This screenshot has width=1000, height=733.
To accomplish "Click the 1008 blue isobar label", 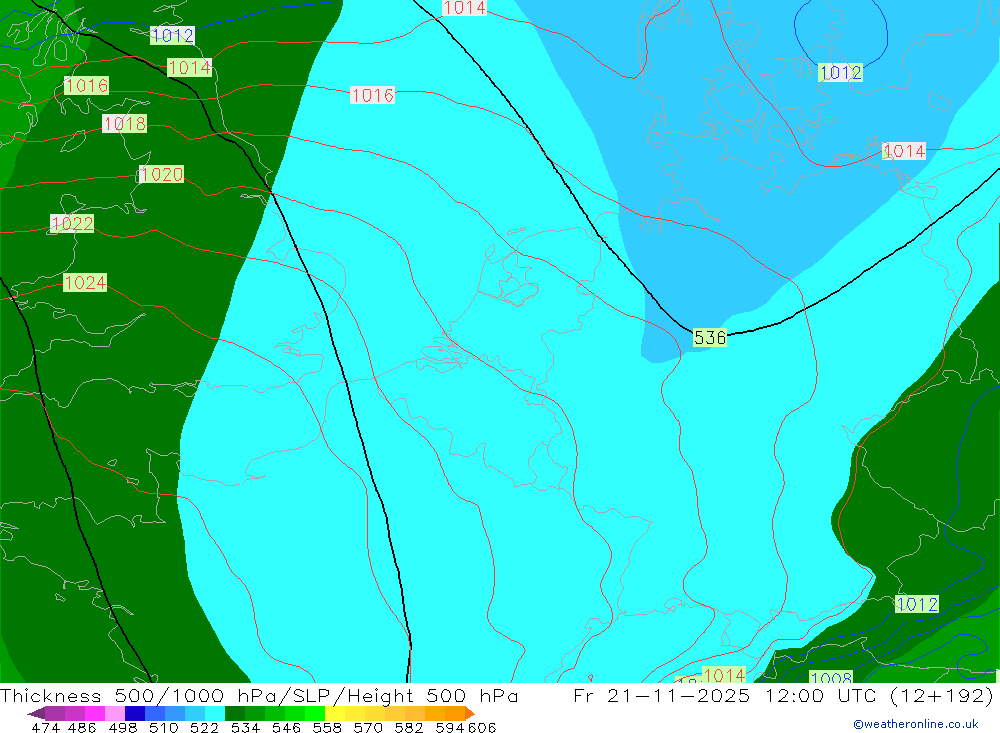I will tap(831, 677).
